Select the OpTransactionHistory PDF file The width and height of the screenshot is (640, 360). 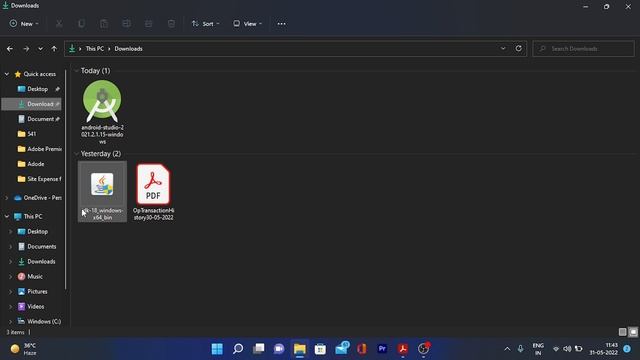pos(153,191)
